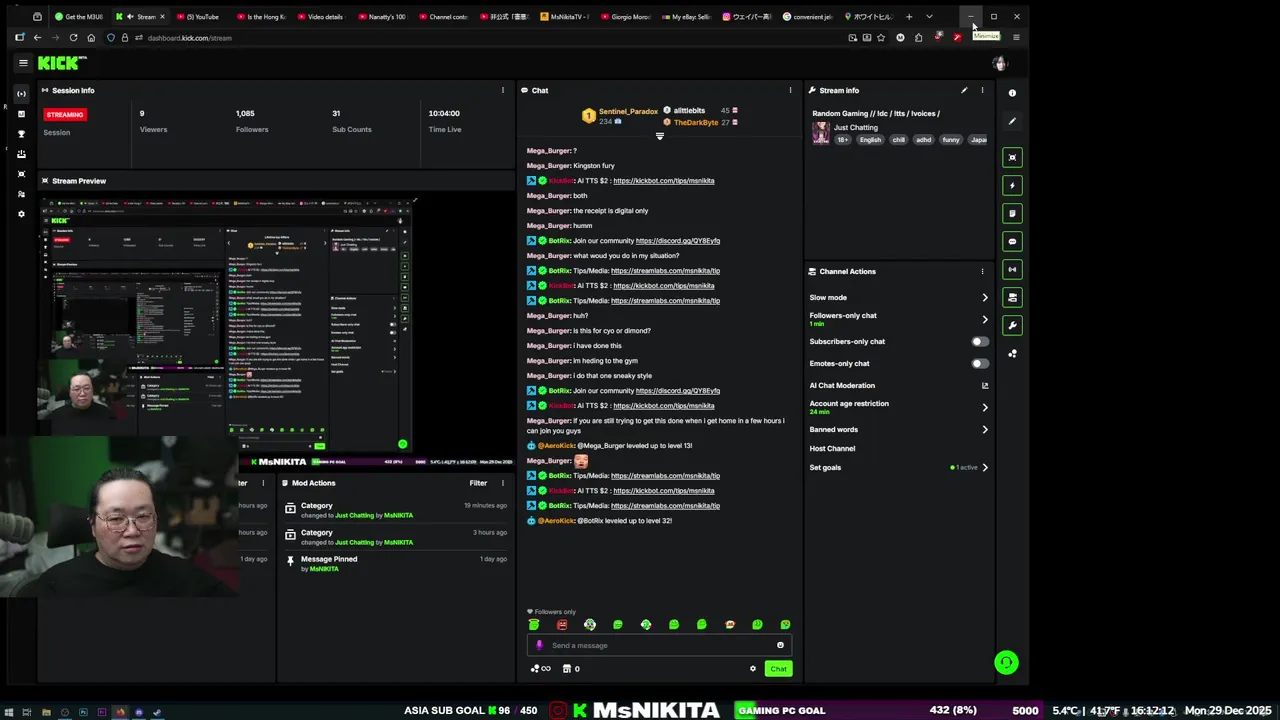Open AI Chat Moderation external link

(x=985, y=385)
